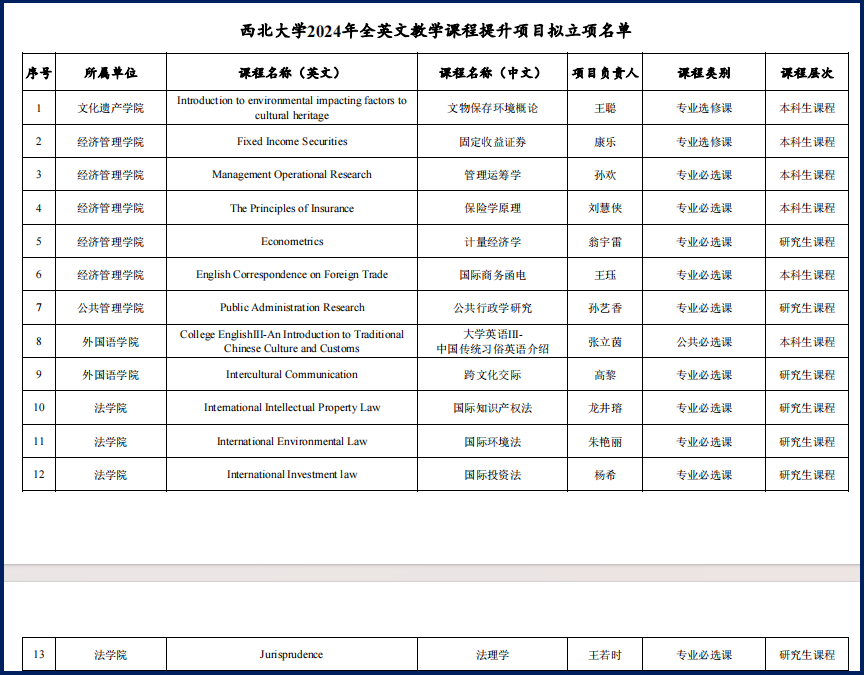Screen dimensions: 865x675
Task: Select project leader 龙井瑢 cell
Action: point(605,408)
